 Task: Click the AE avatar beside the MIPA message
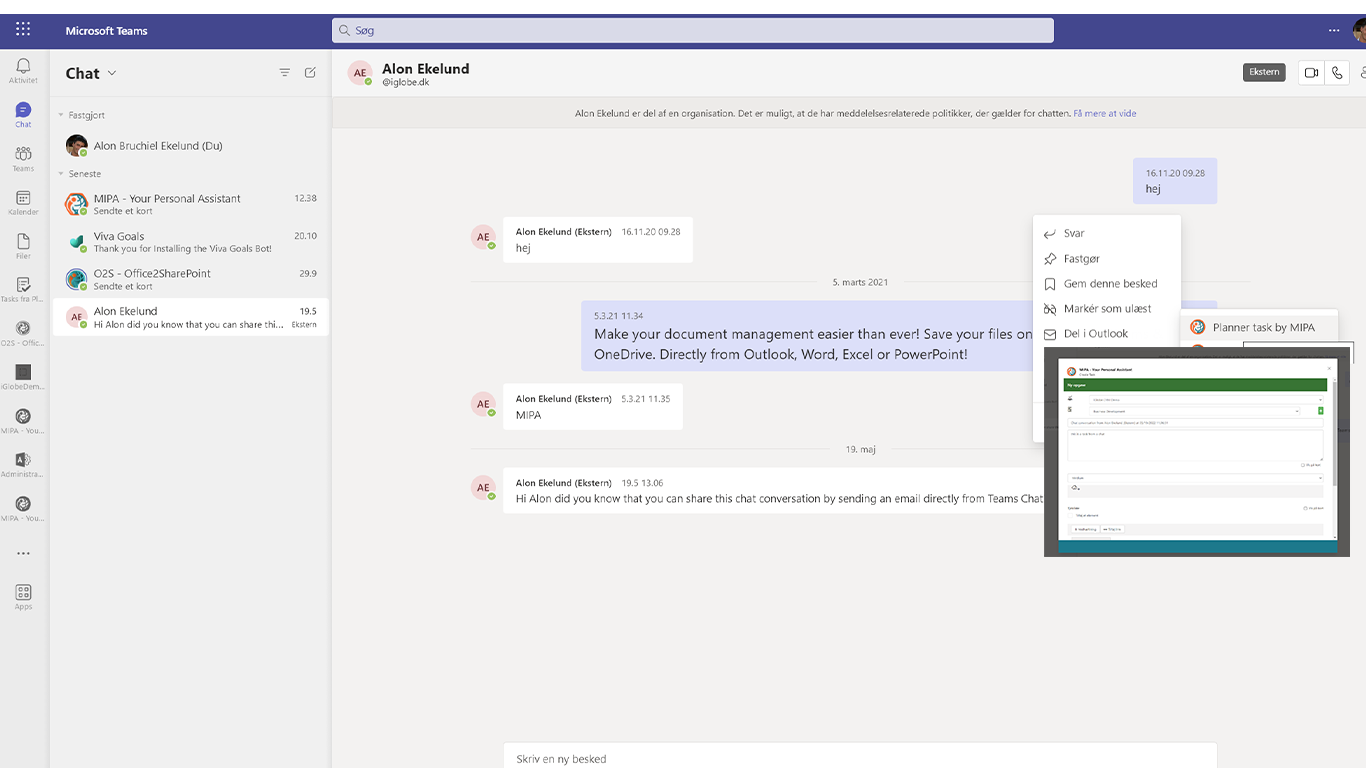click(x=483, y=404)
